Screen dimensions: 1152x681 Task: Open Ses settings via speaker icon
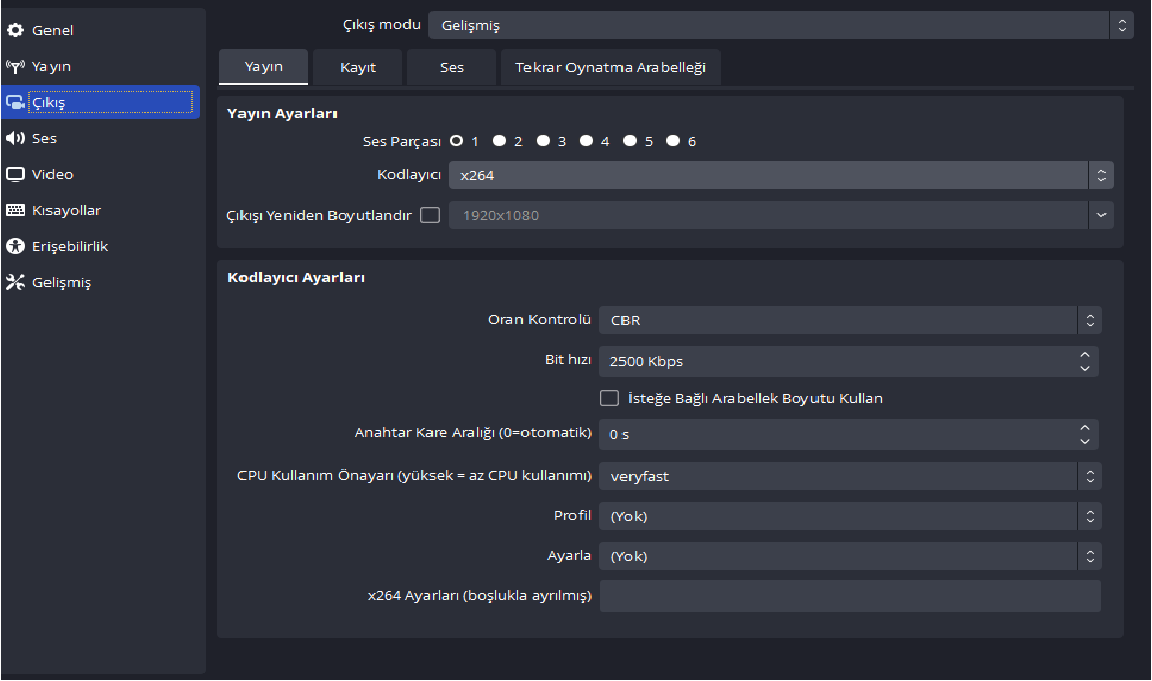(15, 138)
